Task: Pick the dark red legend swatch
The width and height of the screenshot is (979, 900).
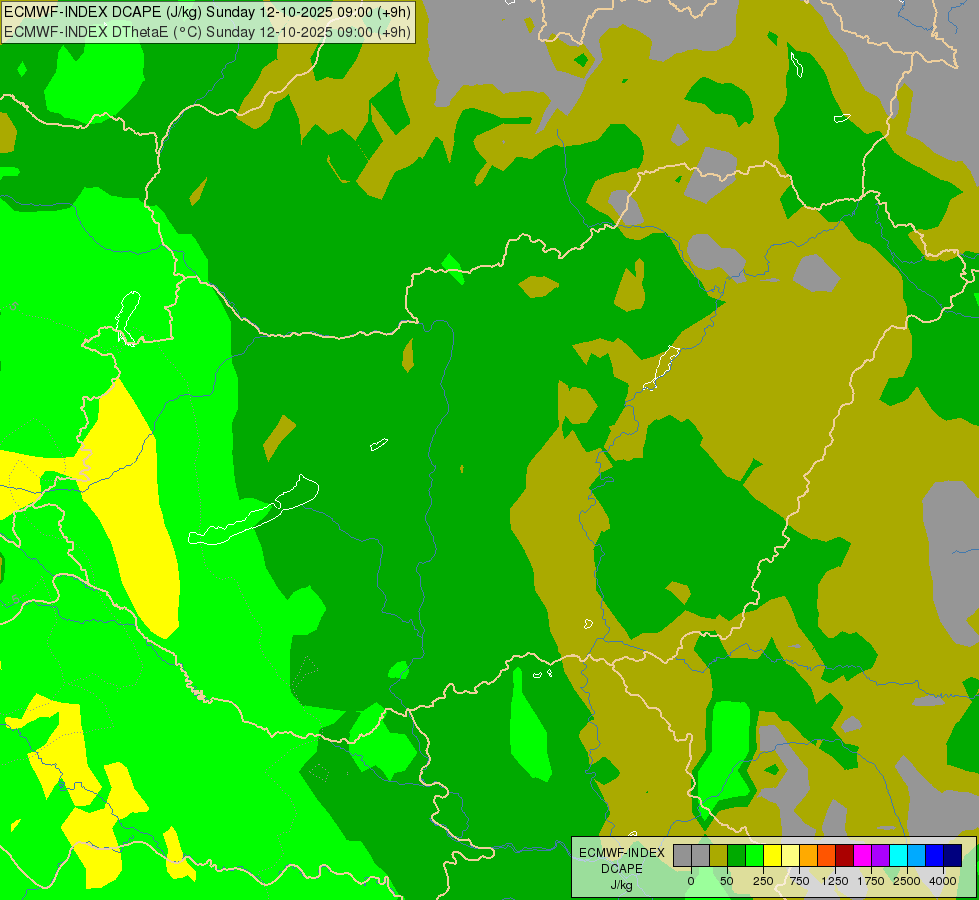Action: 844,855
